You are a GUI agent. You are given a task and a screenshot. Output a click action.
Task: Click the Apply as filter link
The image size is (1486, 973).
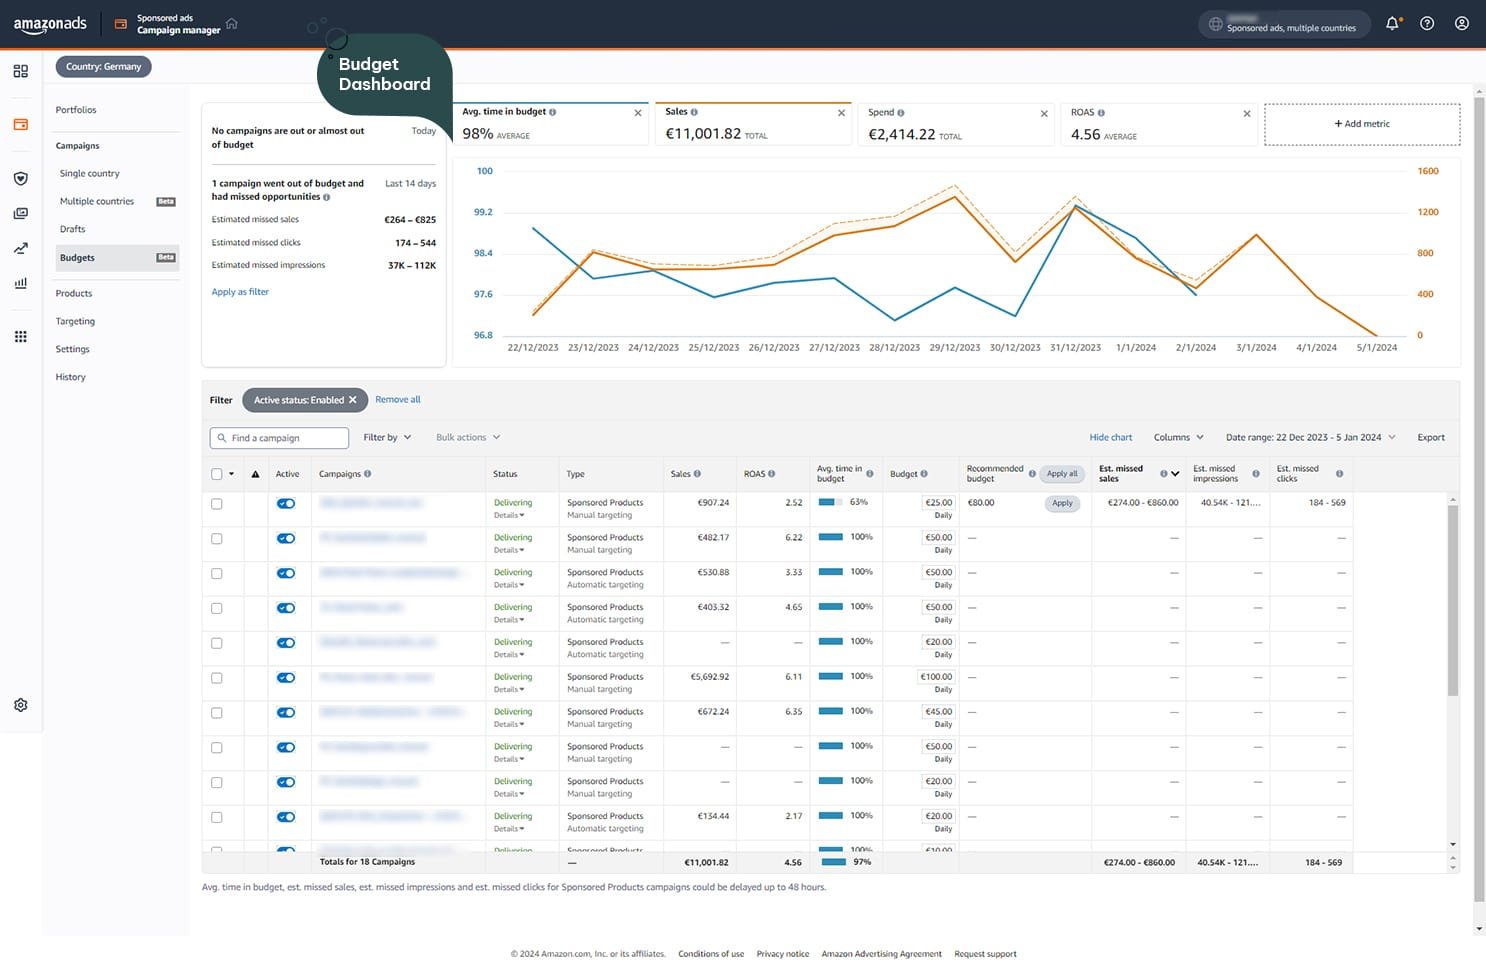pos(240,292)
